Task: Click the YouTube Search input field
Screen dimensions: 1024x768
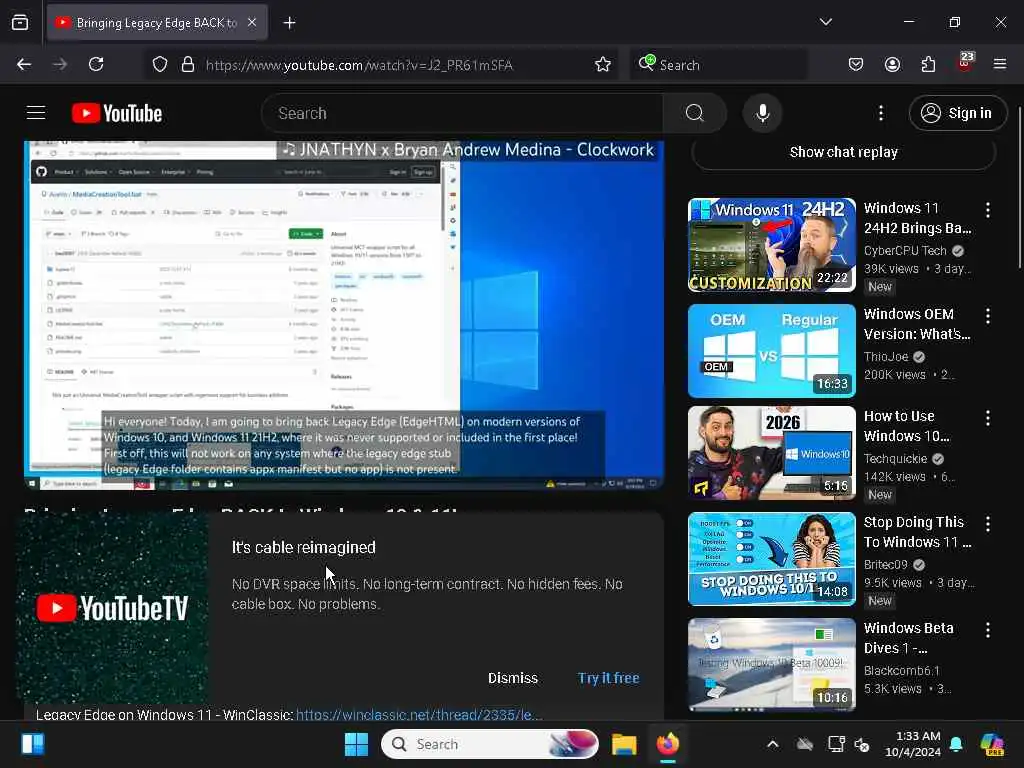Action: (x=462, y=113)
